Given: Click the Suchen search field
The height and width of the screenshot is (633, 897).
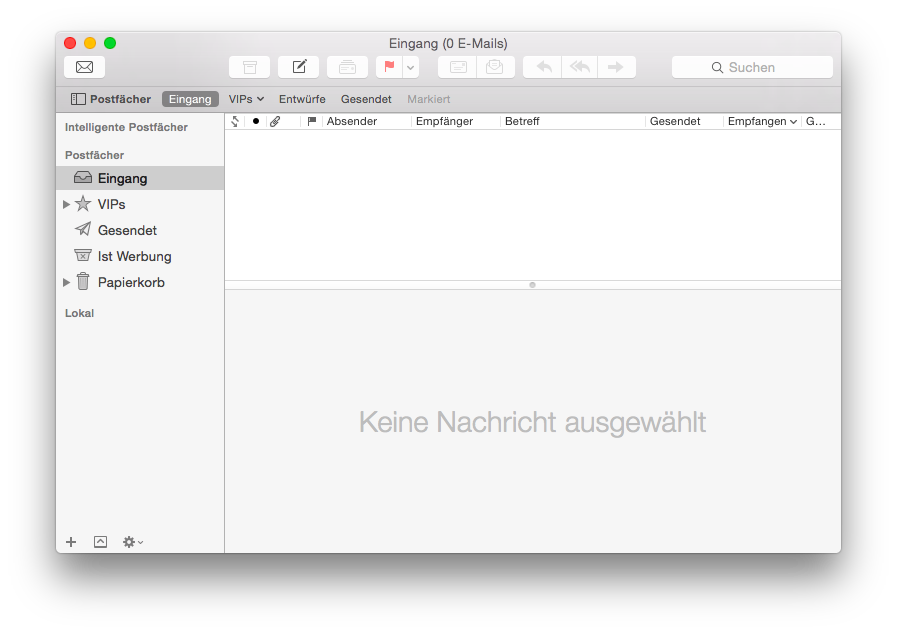Looking at the screenshot, I should click(x=752, y=67).
